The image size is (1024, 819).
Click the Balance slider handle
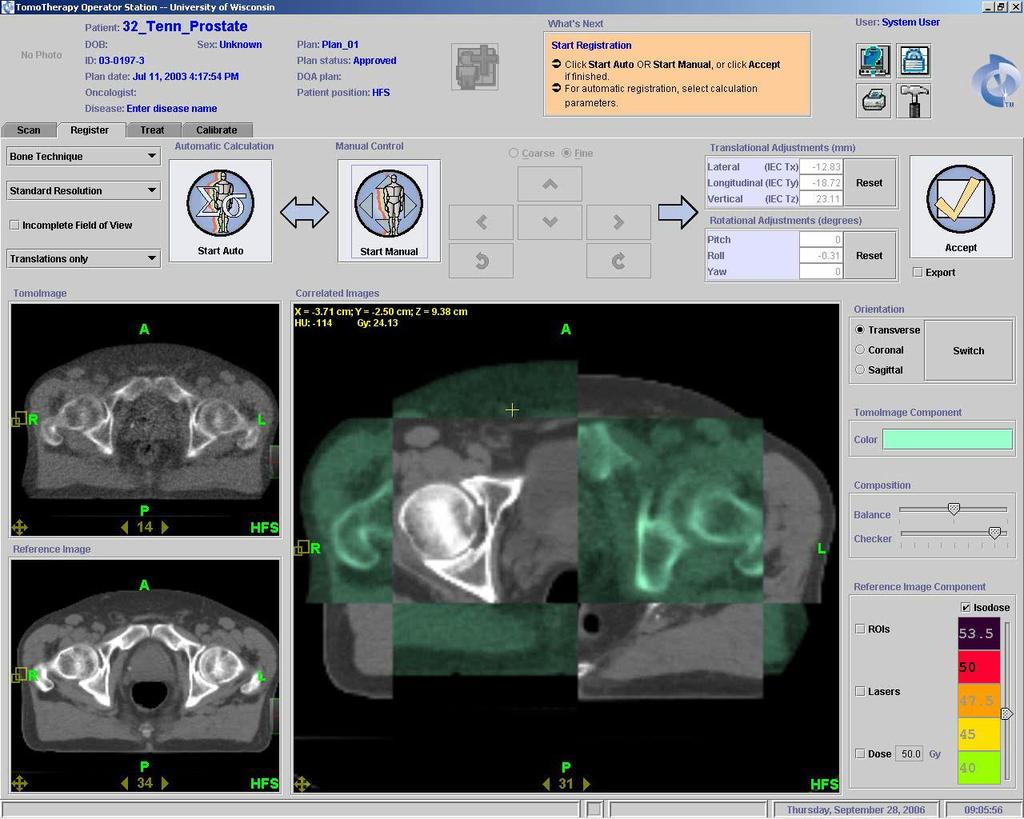click(x=953, y=509)
